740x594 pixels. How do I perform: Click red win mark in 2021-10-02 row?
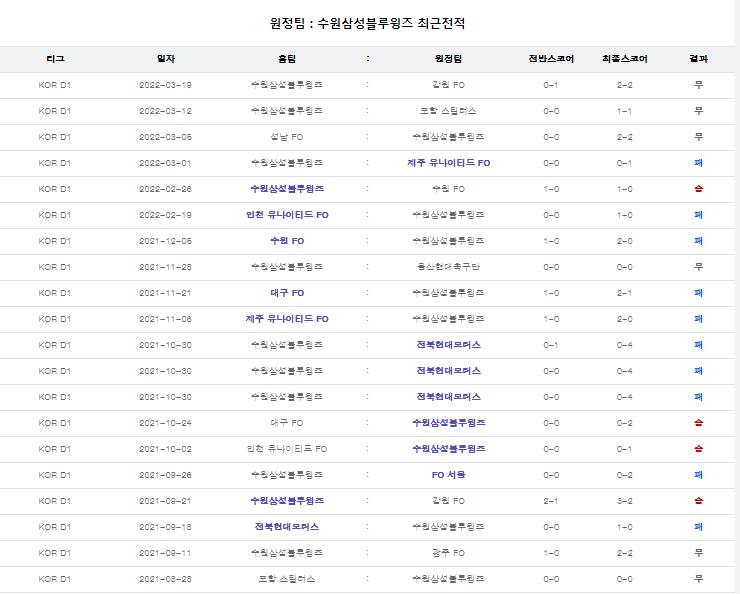tap(698, 449)
